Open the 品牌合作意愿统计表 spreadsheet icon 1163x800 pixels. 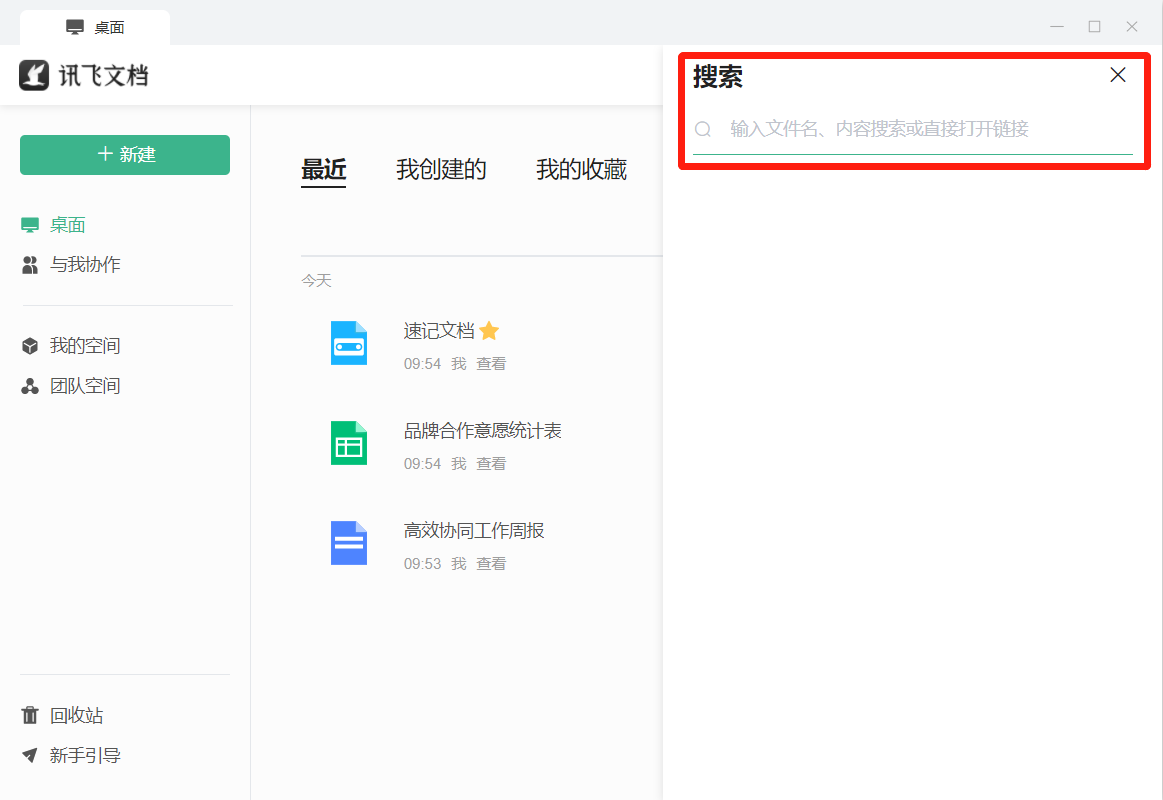pos(349,443)
